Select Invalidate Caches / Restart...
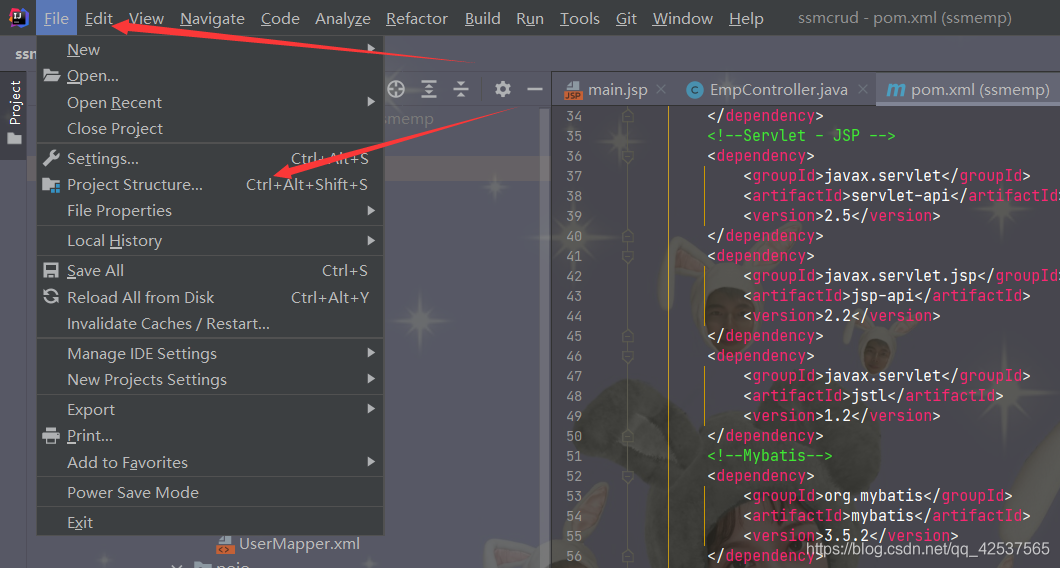This screenshot has height=568, width=1060. tap(210, 323)
